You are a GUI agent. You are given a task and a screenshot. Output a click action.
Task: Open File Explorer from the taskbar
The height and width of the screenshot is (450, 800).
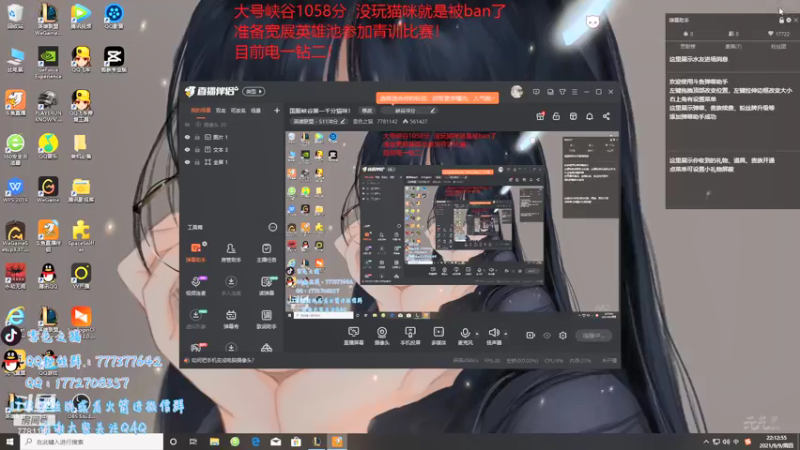(214, 441)
